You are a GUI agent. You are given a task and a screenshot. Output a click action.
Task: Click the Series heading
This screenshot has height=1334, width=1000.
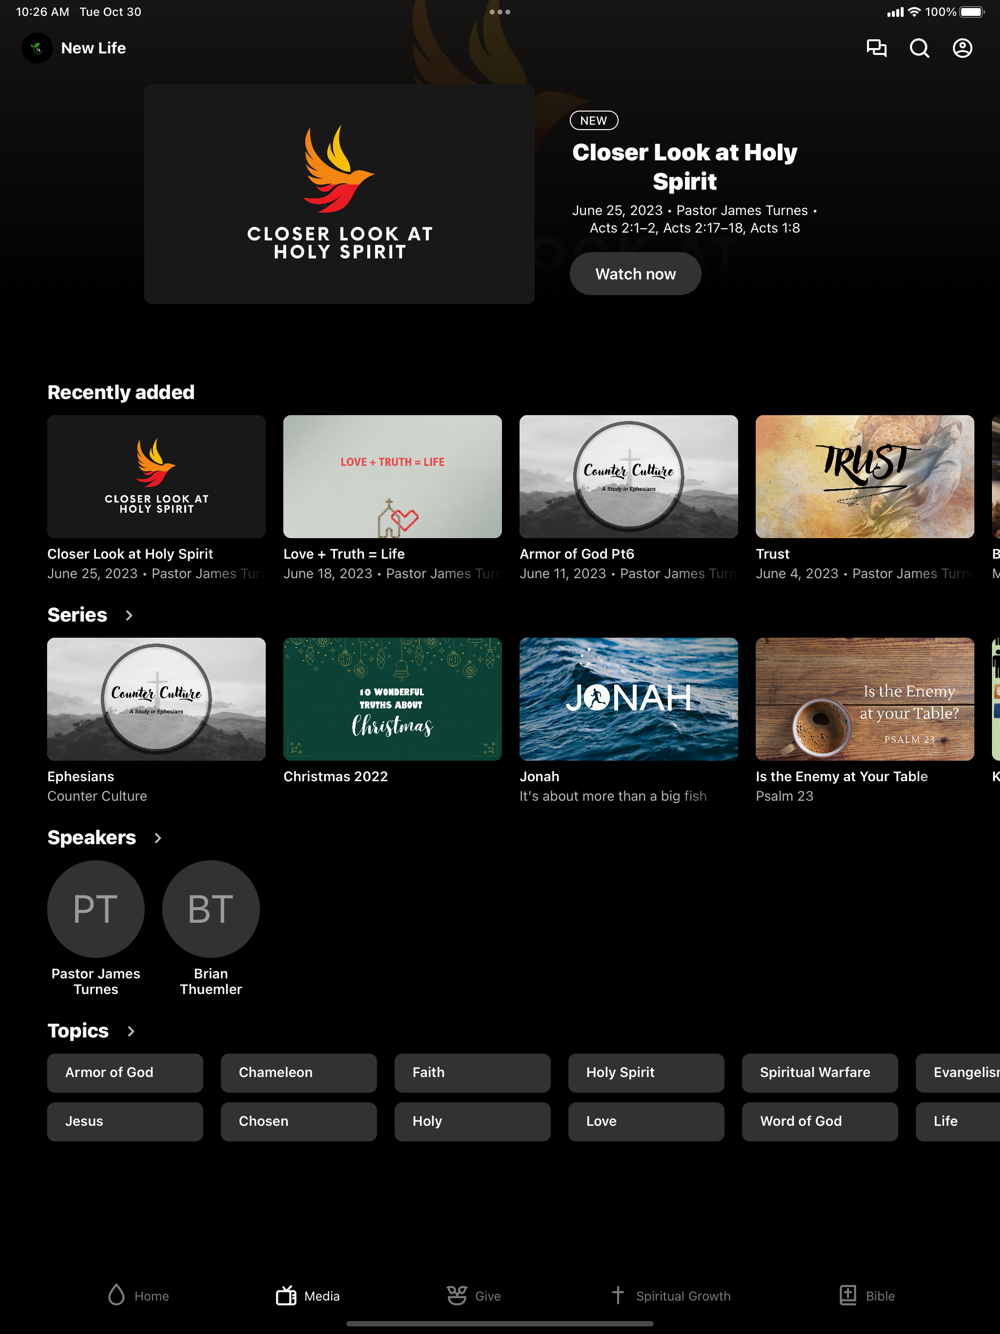(77, 615)
